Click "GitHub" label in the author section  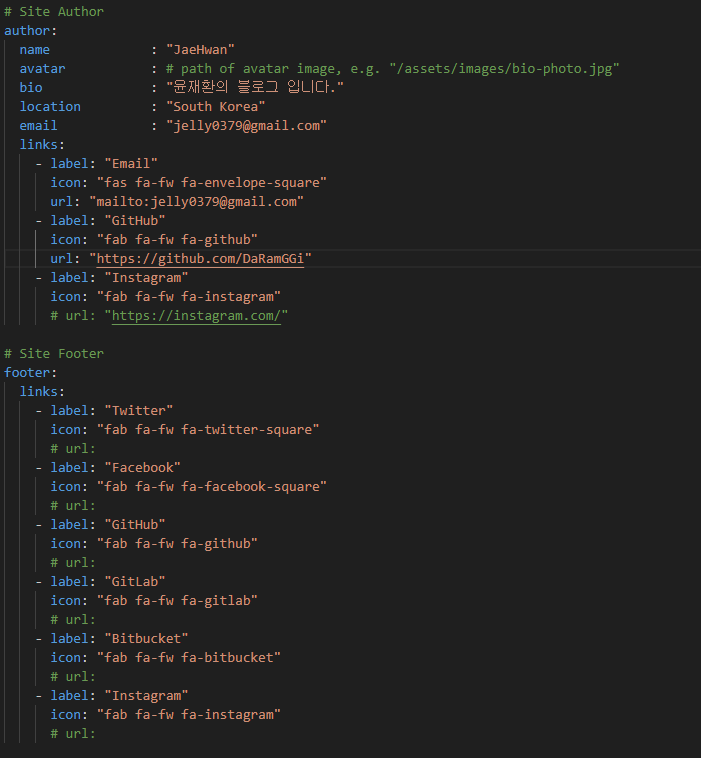click(x=135, y=220)
